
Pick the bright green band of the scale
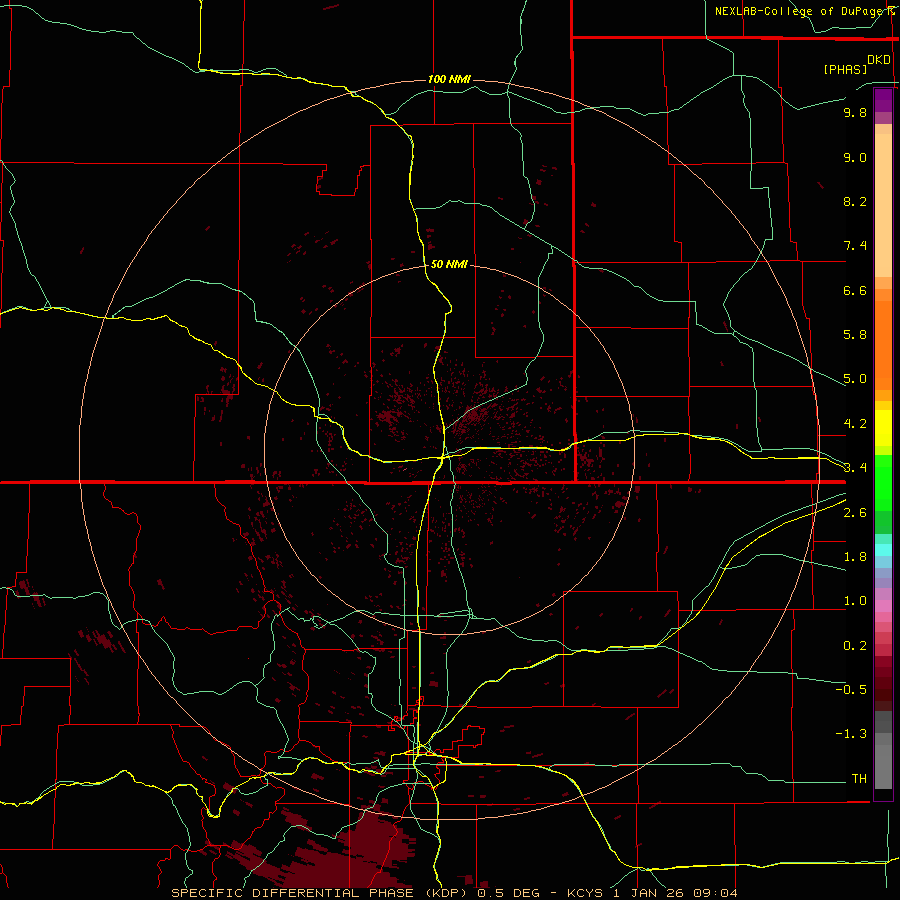coord(883,483)
